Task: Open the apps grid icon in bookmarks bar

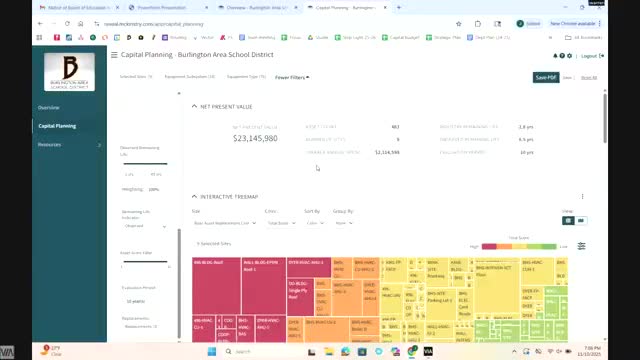Action: coord(39,38)
